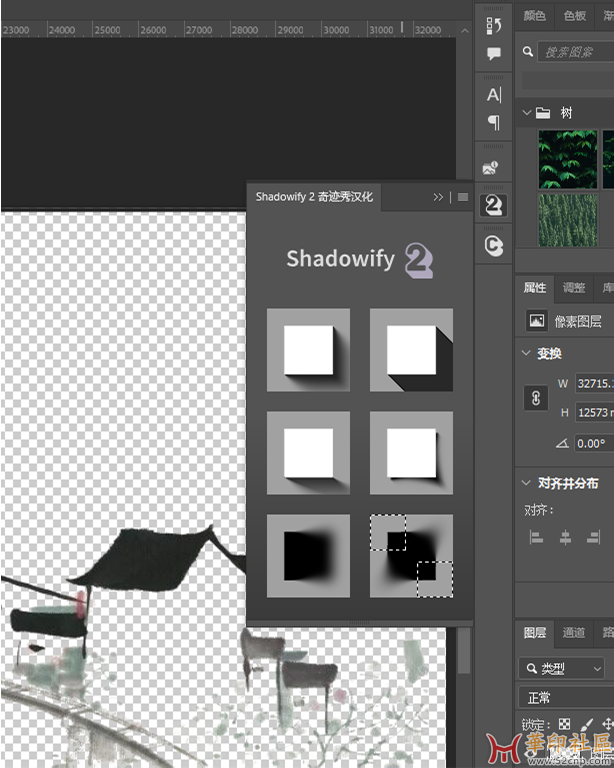Apply the soft right-side shadow preset
This screenshot has width=614, height=768.
[411, 453]
